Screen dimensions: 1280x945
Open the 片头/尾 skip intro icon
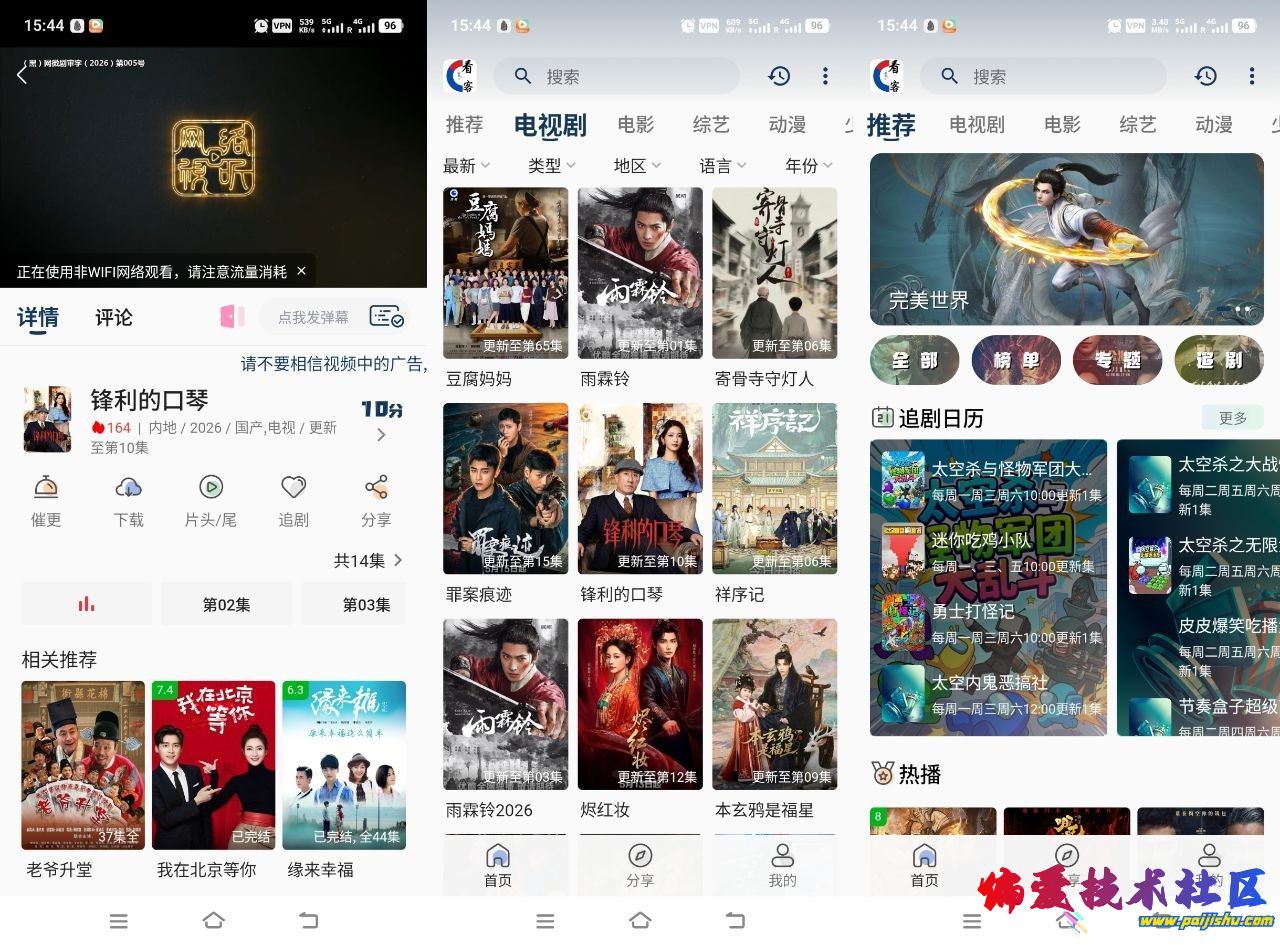tap(210, 487)
